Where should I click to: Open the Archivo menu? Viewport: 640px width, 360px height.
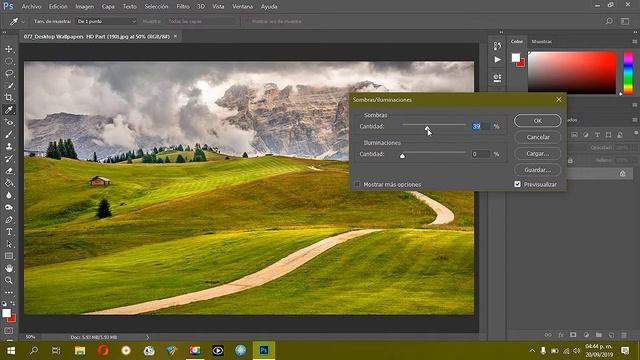(x=31, y=7)
